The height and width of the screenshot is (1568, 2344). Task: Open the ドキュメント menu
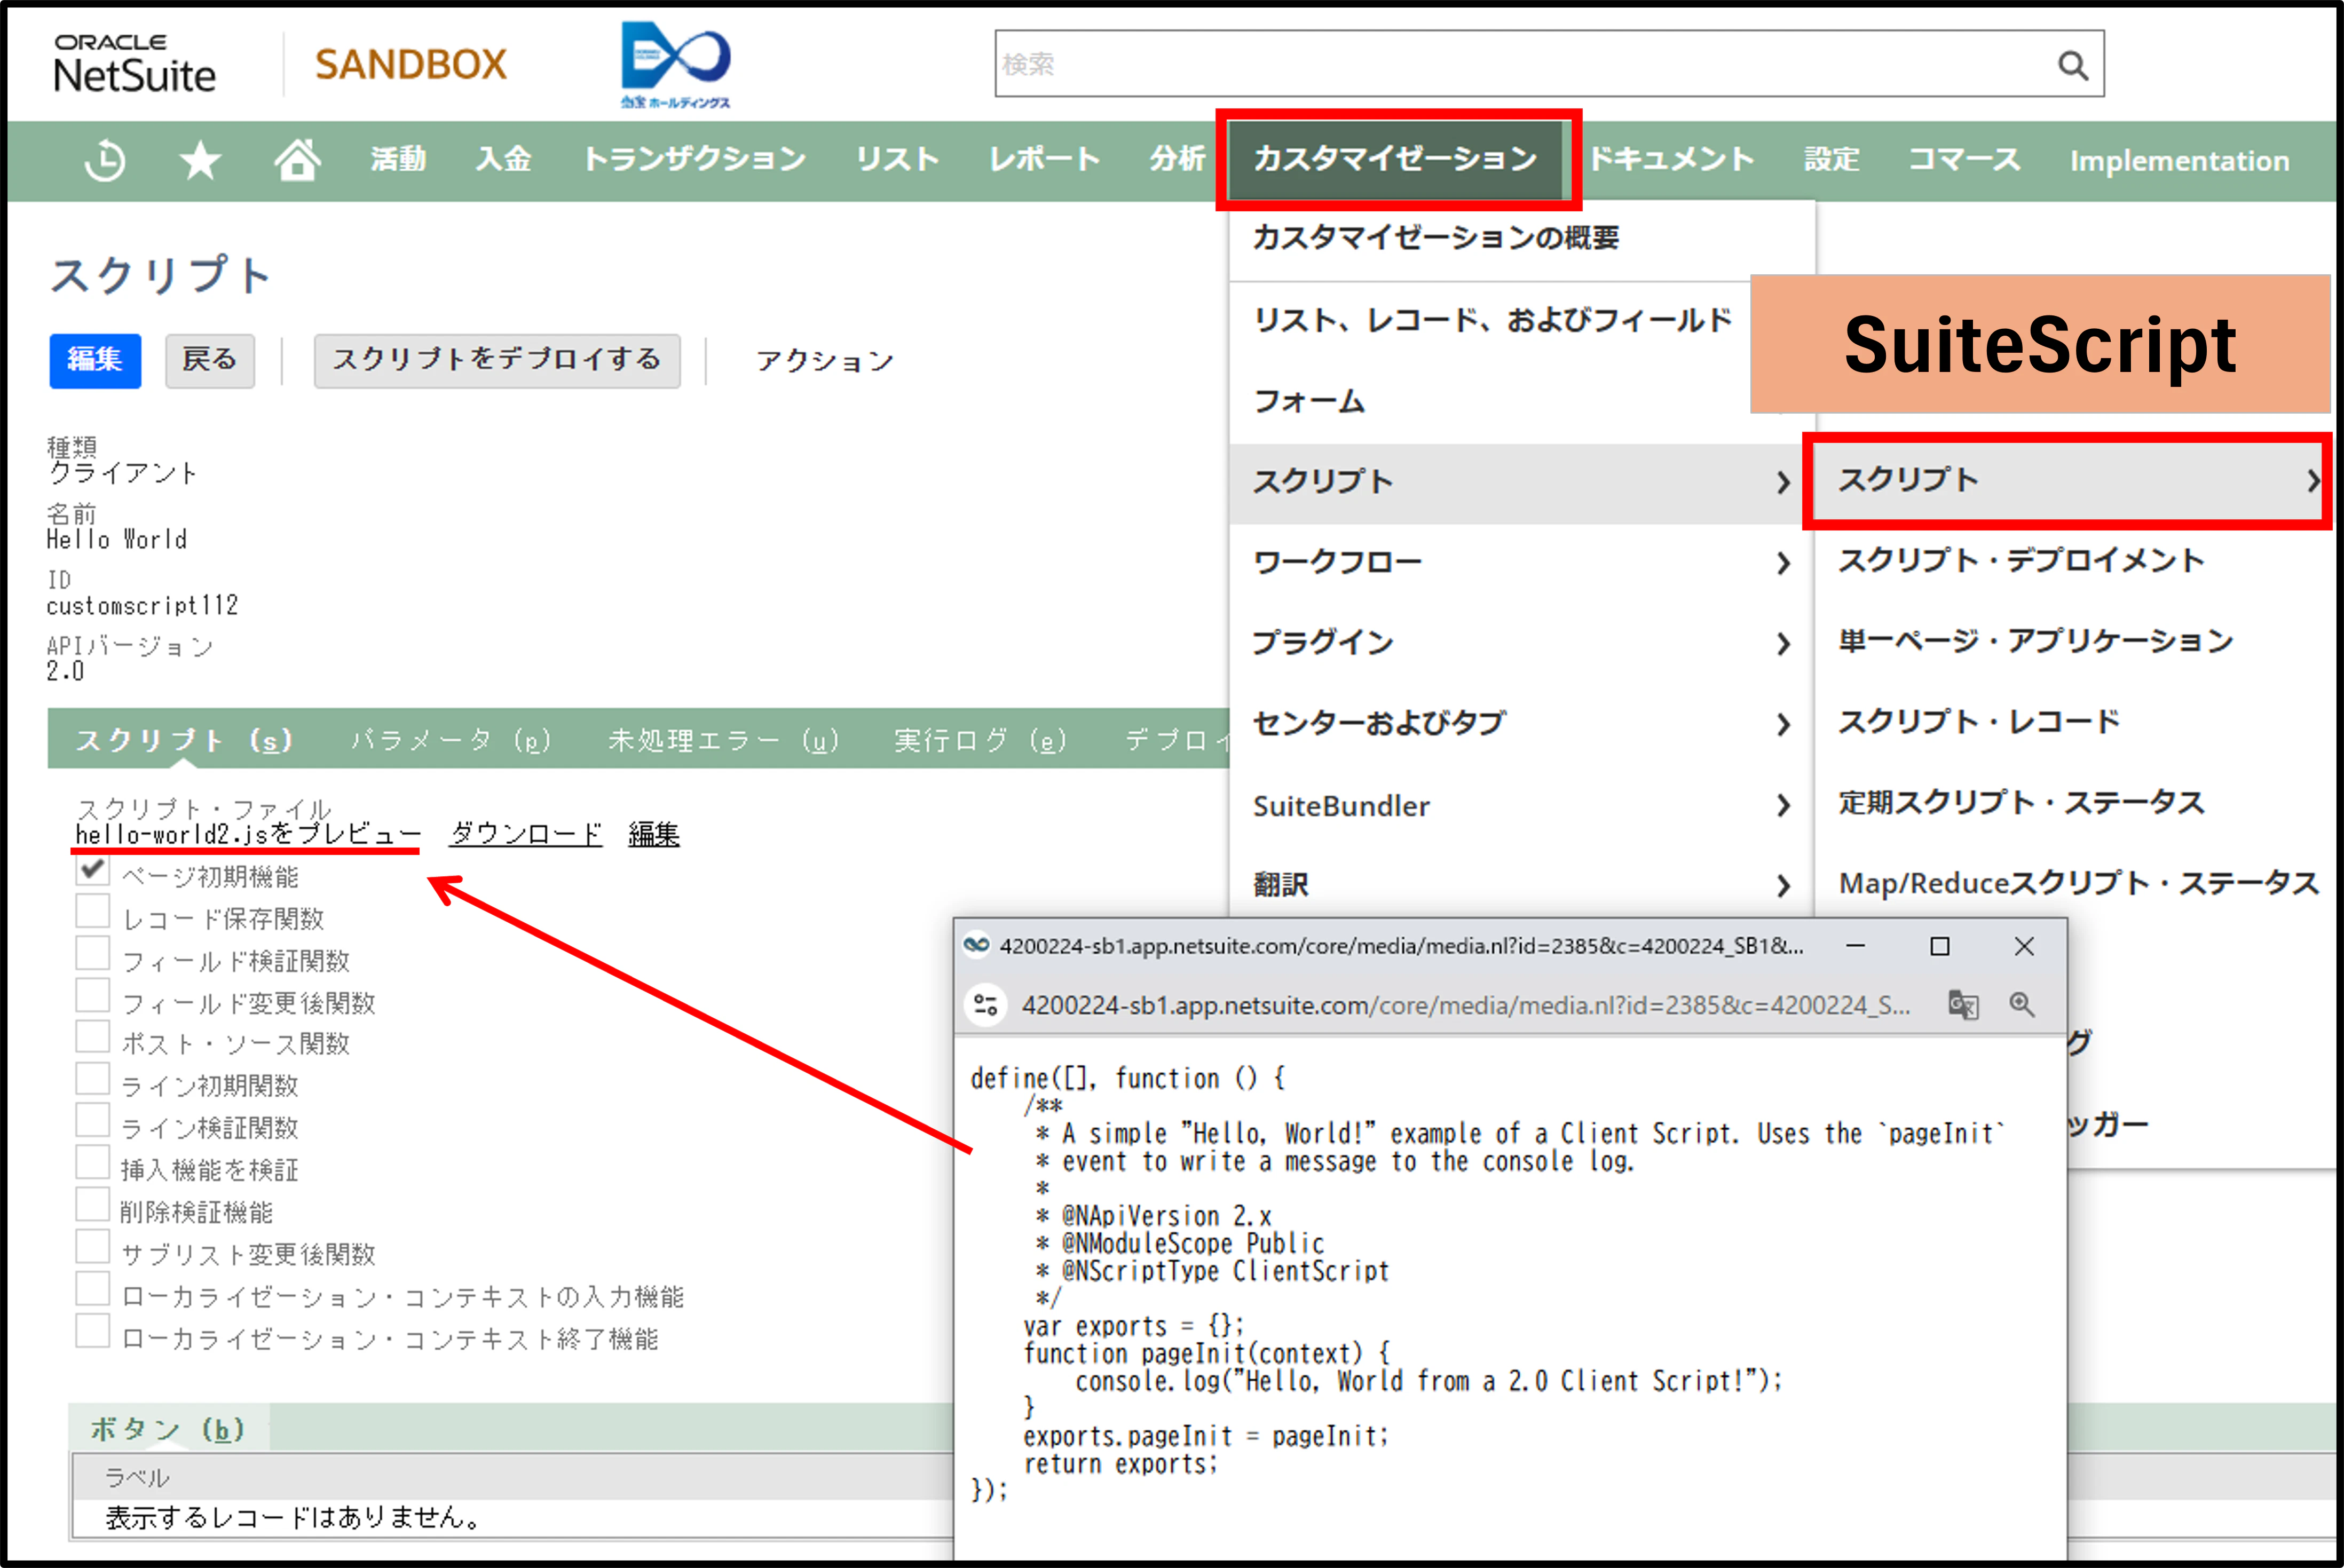tap(1671, 159)
